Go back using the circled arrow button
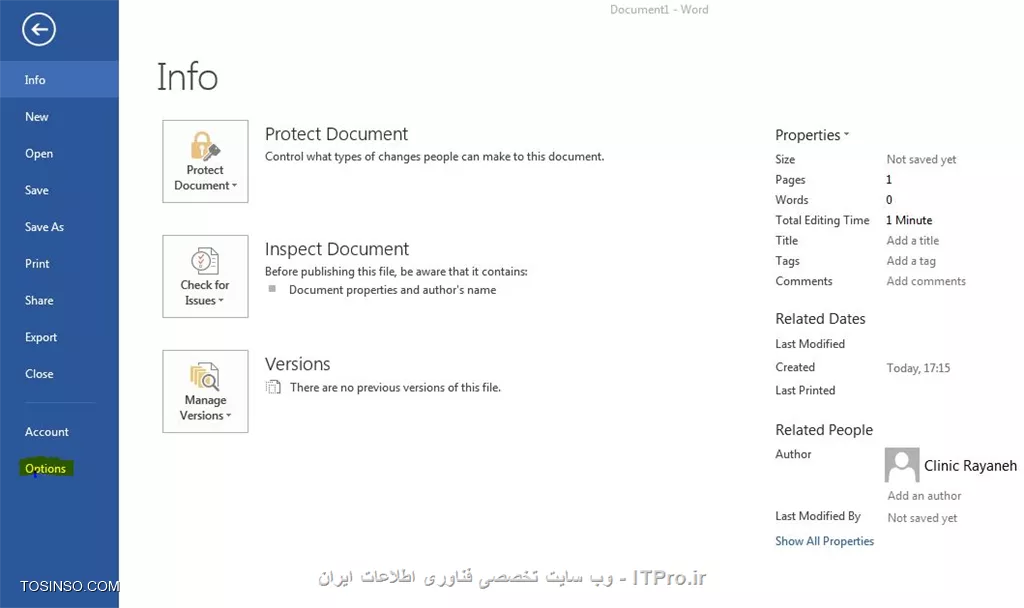The height and width of the screenshot is (608, 1024). pyautogui.click(x=39, y=29)
